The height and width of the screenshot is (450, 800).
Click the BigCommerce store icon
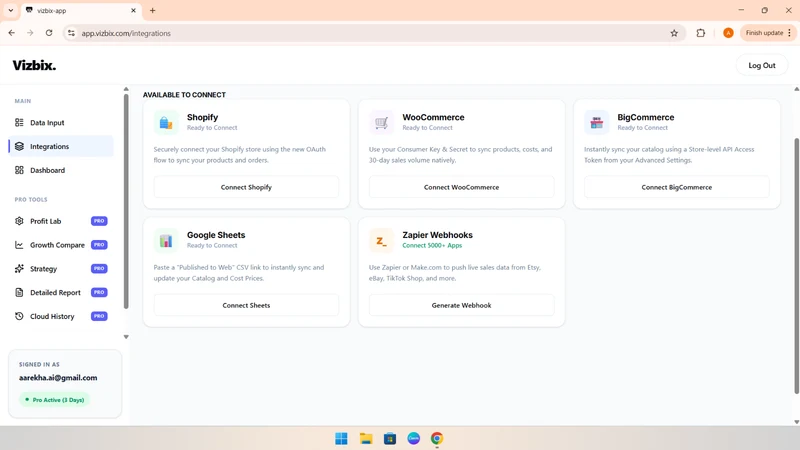click(596, 122)
